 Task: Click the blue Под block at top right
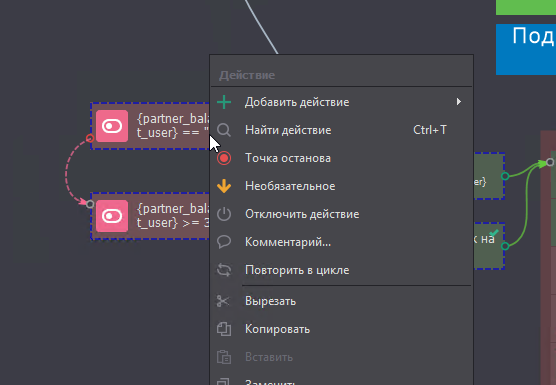(x=526, y=49)
